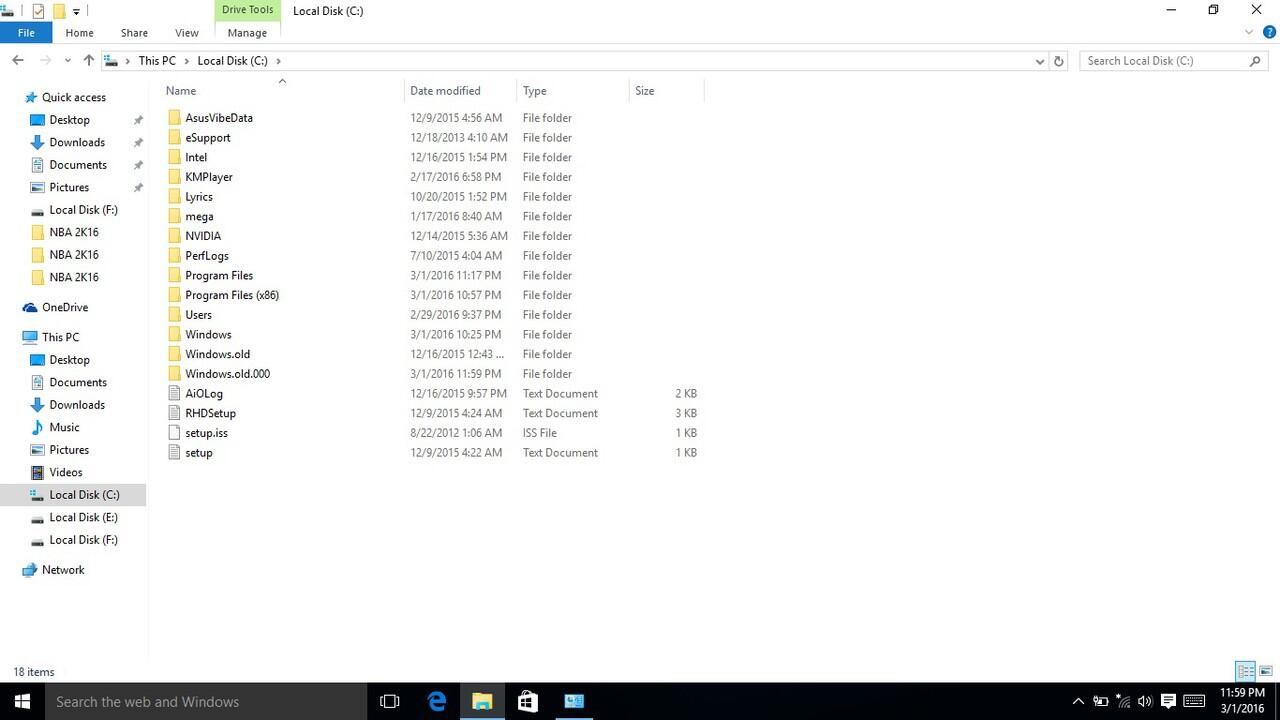Open the View ribbon tab
Image resolution: width=1280 pixels, height=720 pixels.
tap(187, 33)
